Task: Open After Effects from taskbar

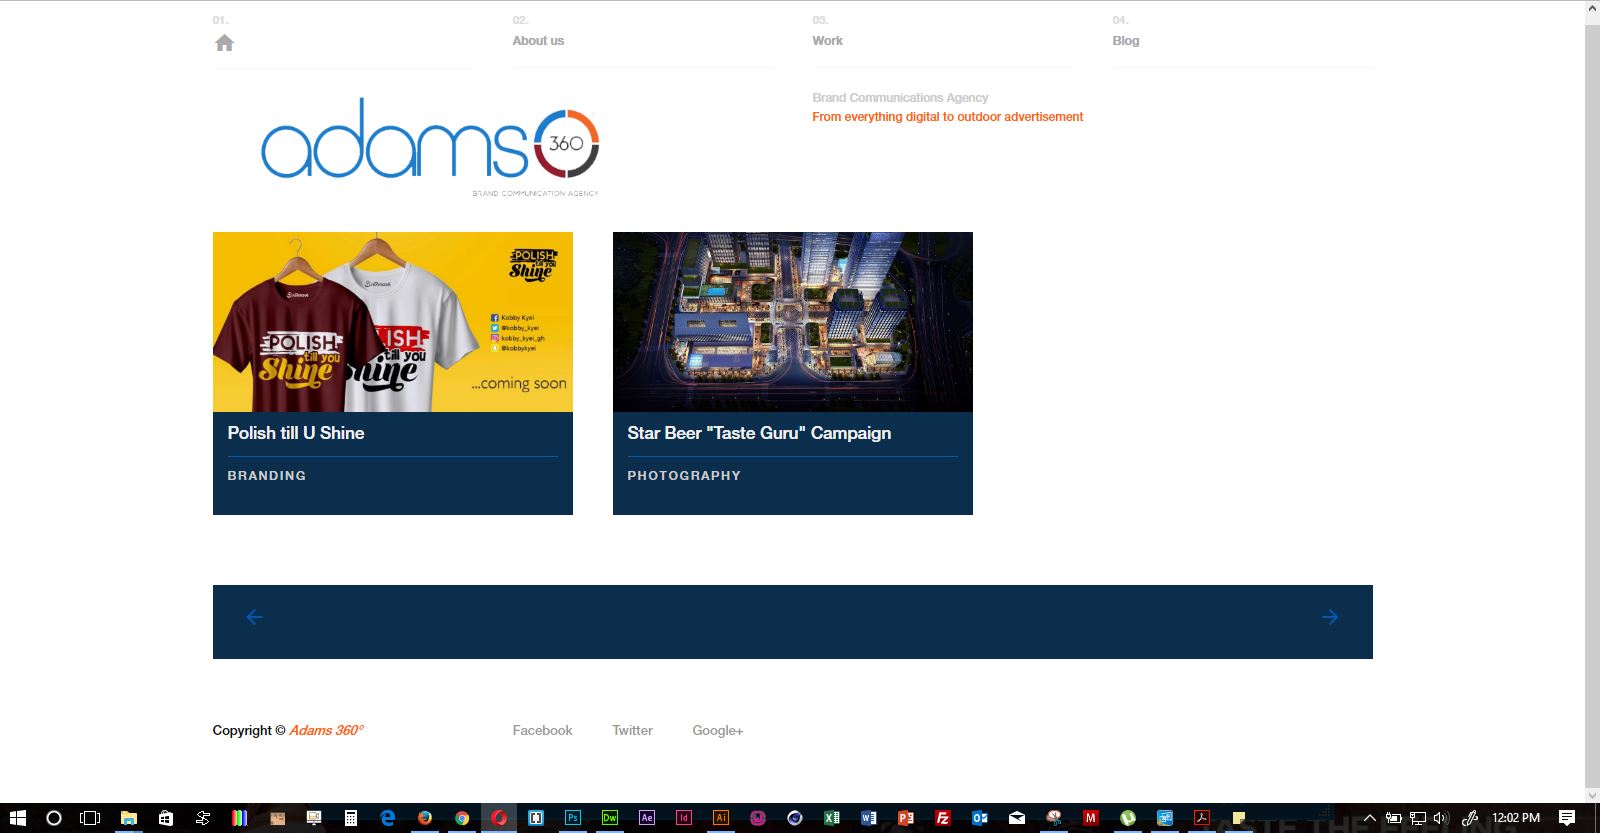Action: point(647,818)
